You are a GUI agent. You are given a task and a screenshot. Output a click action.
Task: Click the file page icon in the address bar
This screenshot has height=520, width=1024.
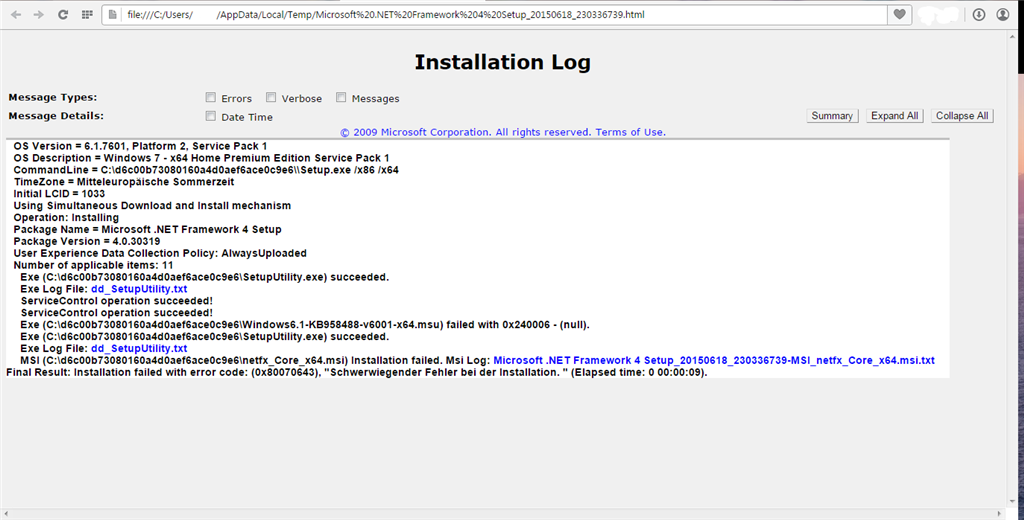pyautogui.click(x=113, y=14)
